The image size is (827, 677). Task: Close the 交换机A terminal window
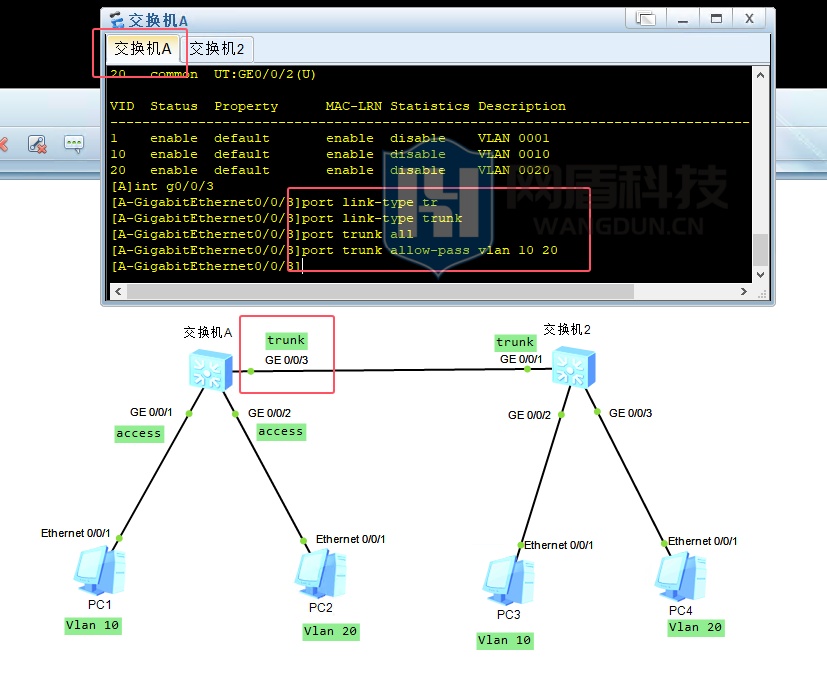(x=749, y=19)
